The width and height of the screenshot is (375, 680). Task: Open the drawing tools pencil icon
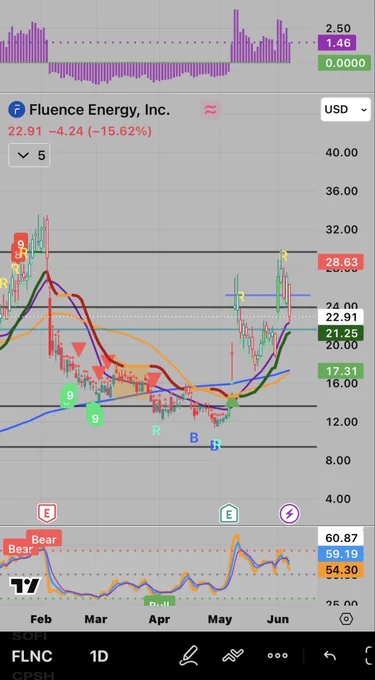[189, 656]
